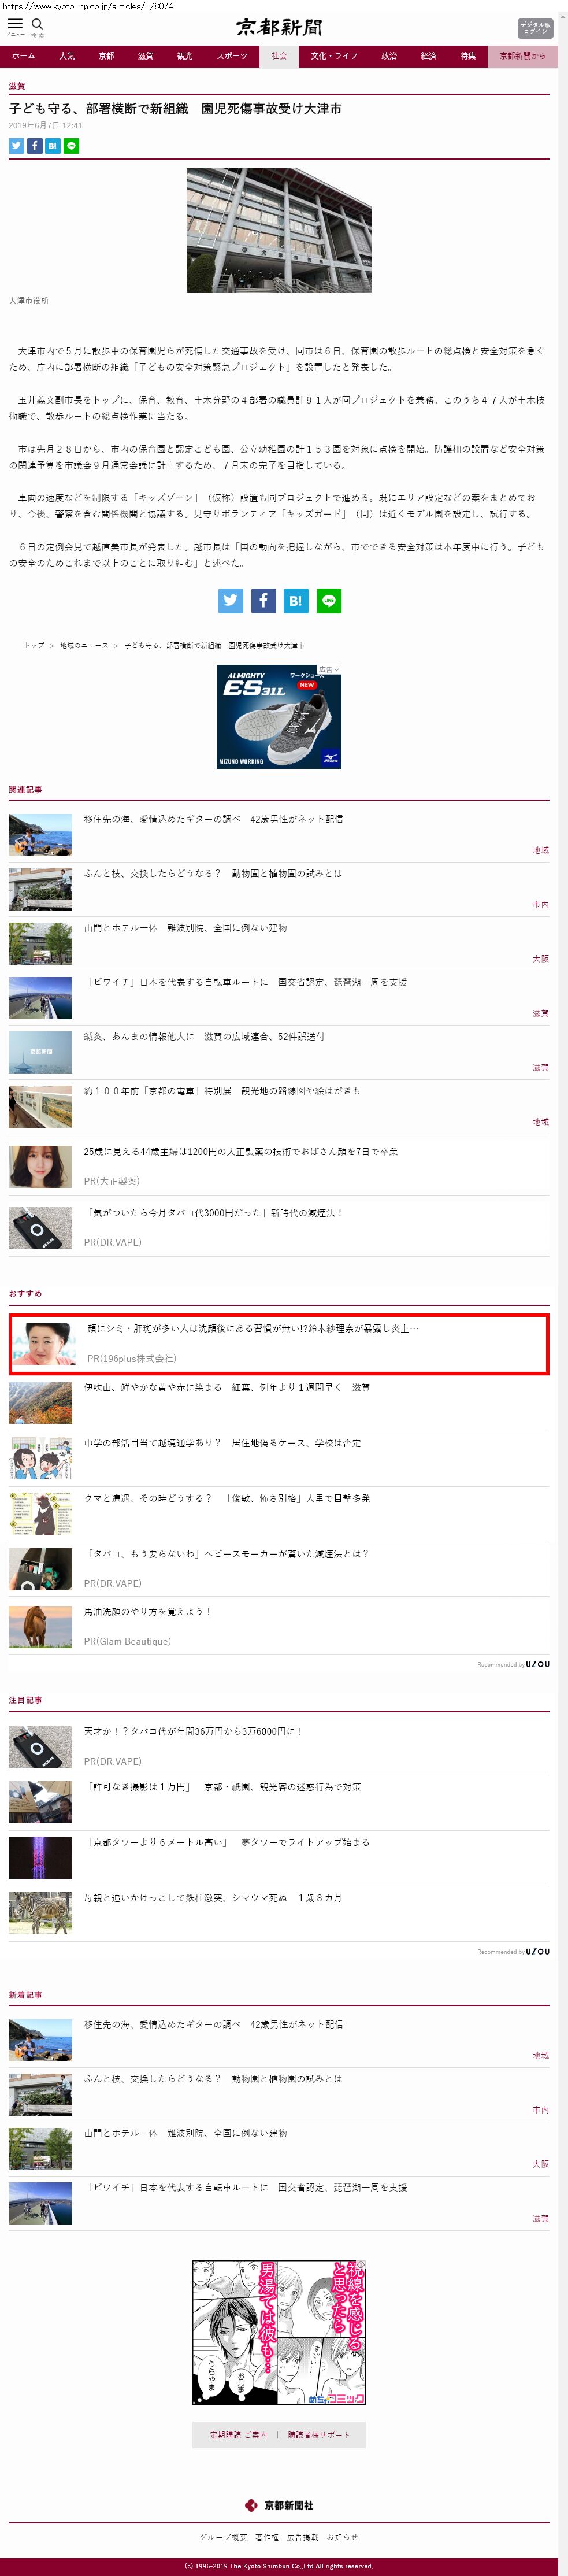Open クマと遭遇 recommended article

coord(279,1513)
